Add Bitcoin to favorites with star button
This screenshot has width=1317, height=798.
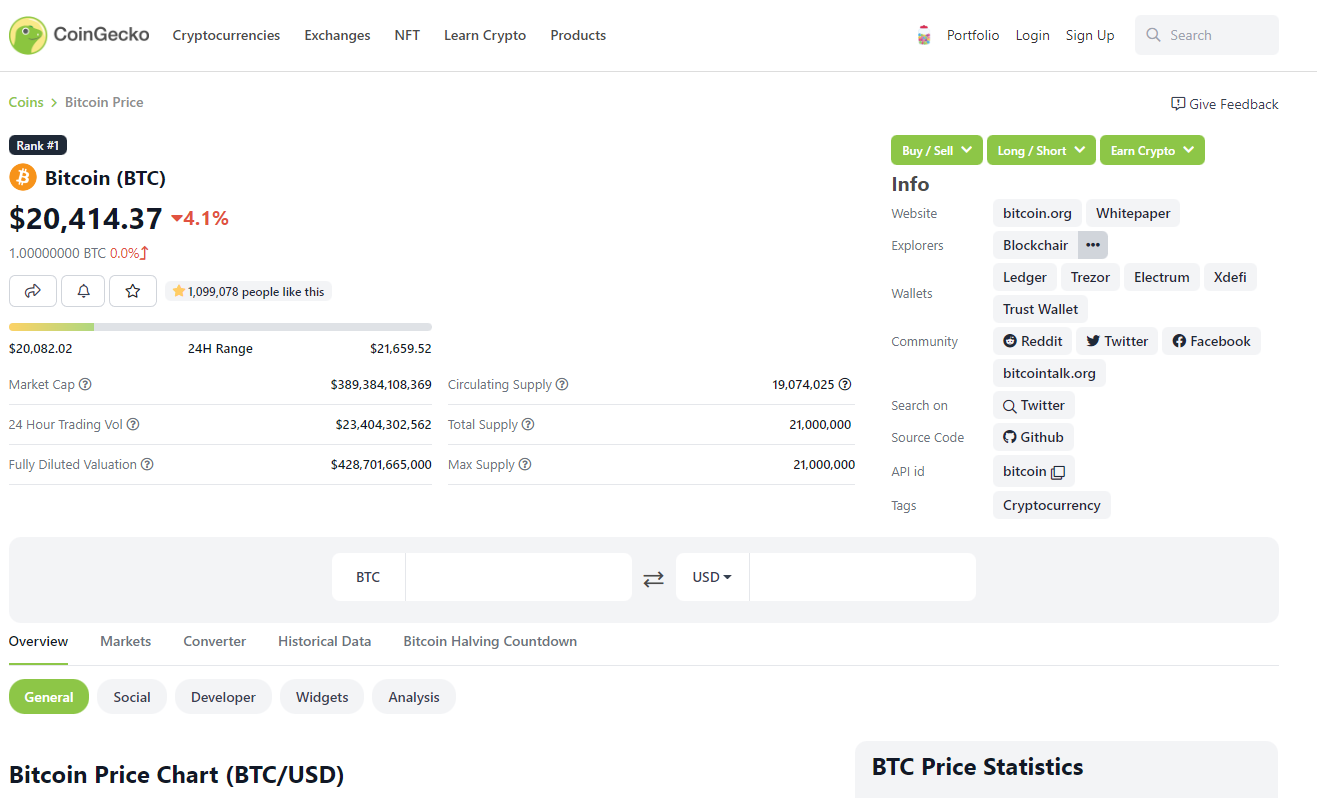(133, 291)
